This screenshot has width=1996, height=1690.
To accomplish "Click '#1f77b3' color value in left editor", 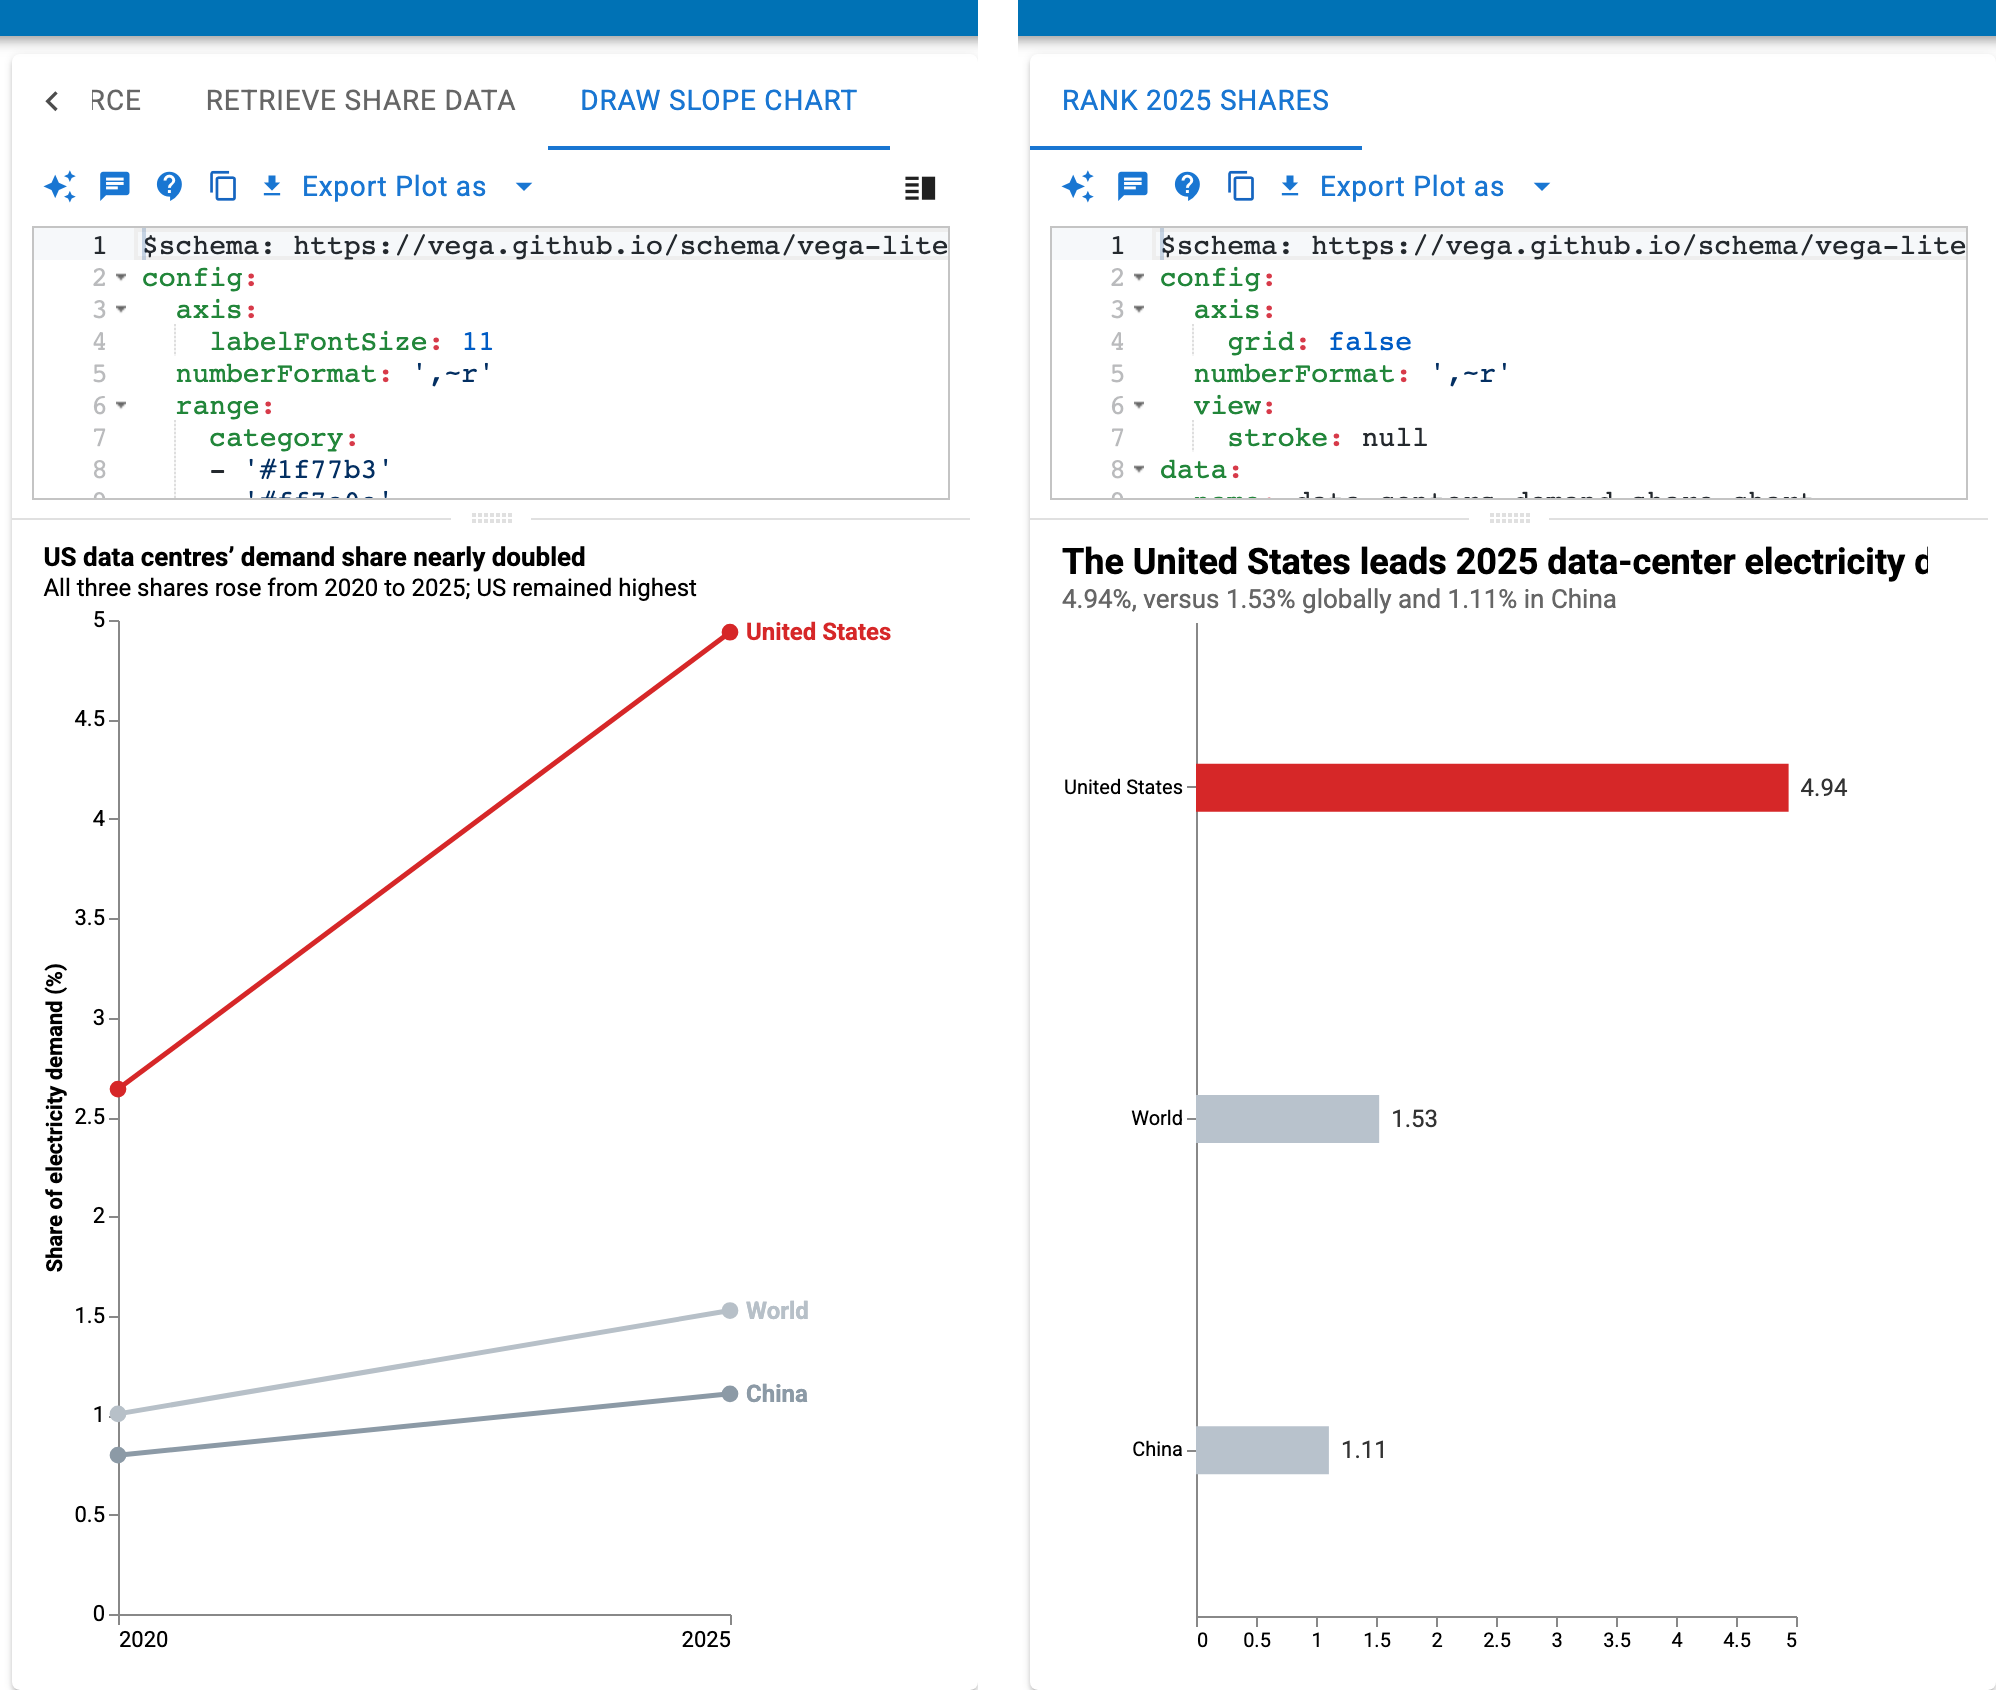I will click(x=318, y=469).
